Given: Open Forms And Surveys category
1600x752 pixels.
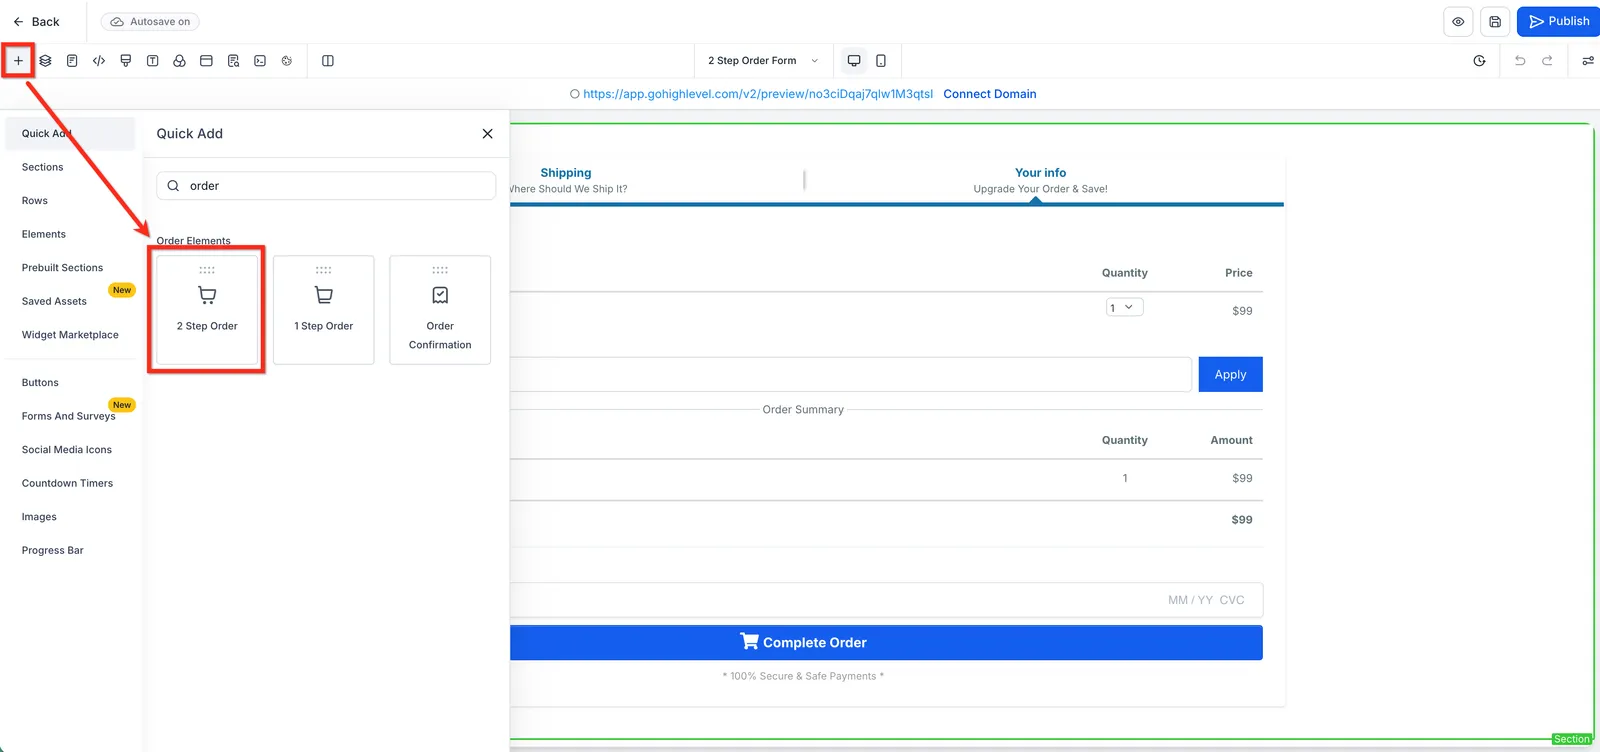Looking at the screenshot, I should (x=69, y=416).
